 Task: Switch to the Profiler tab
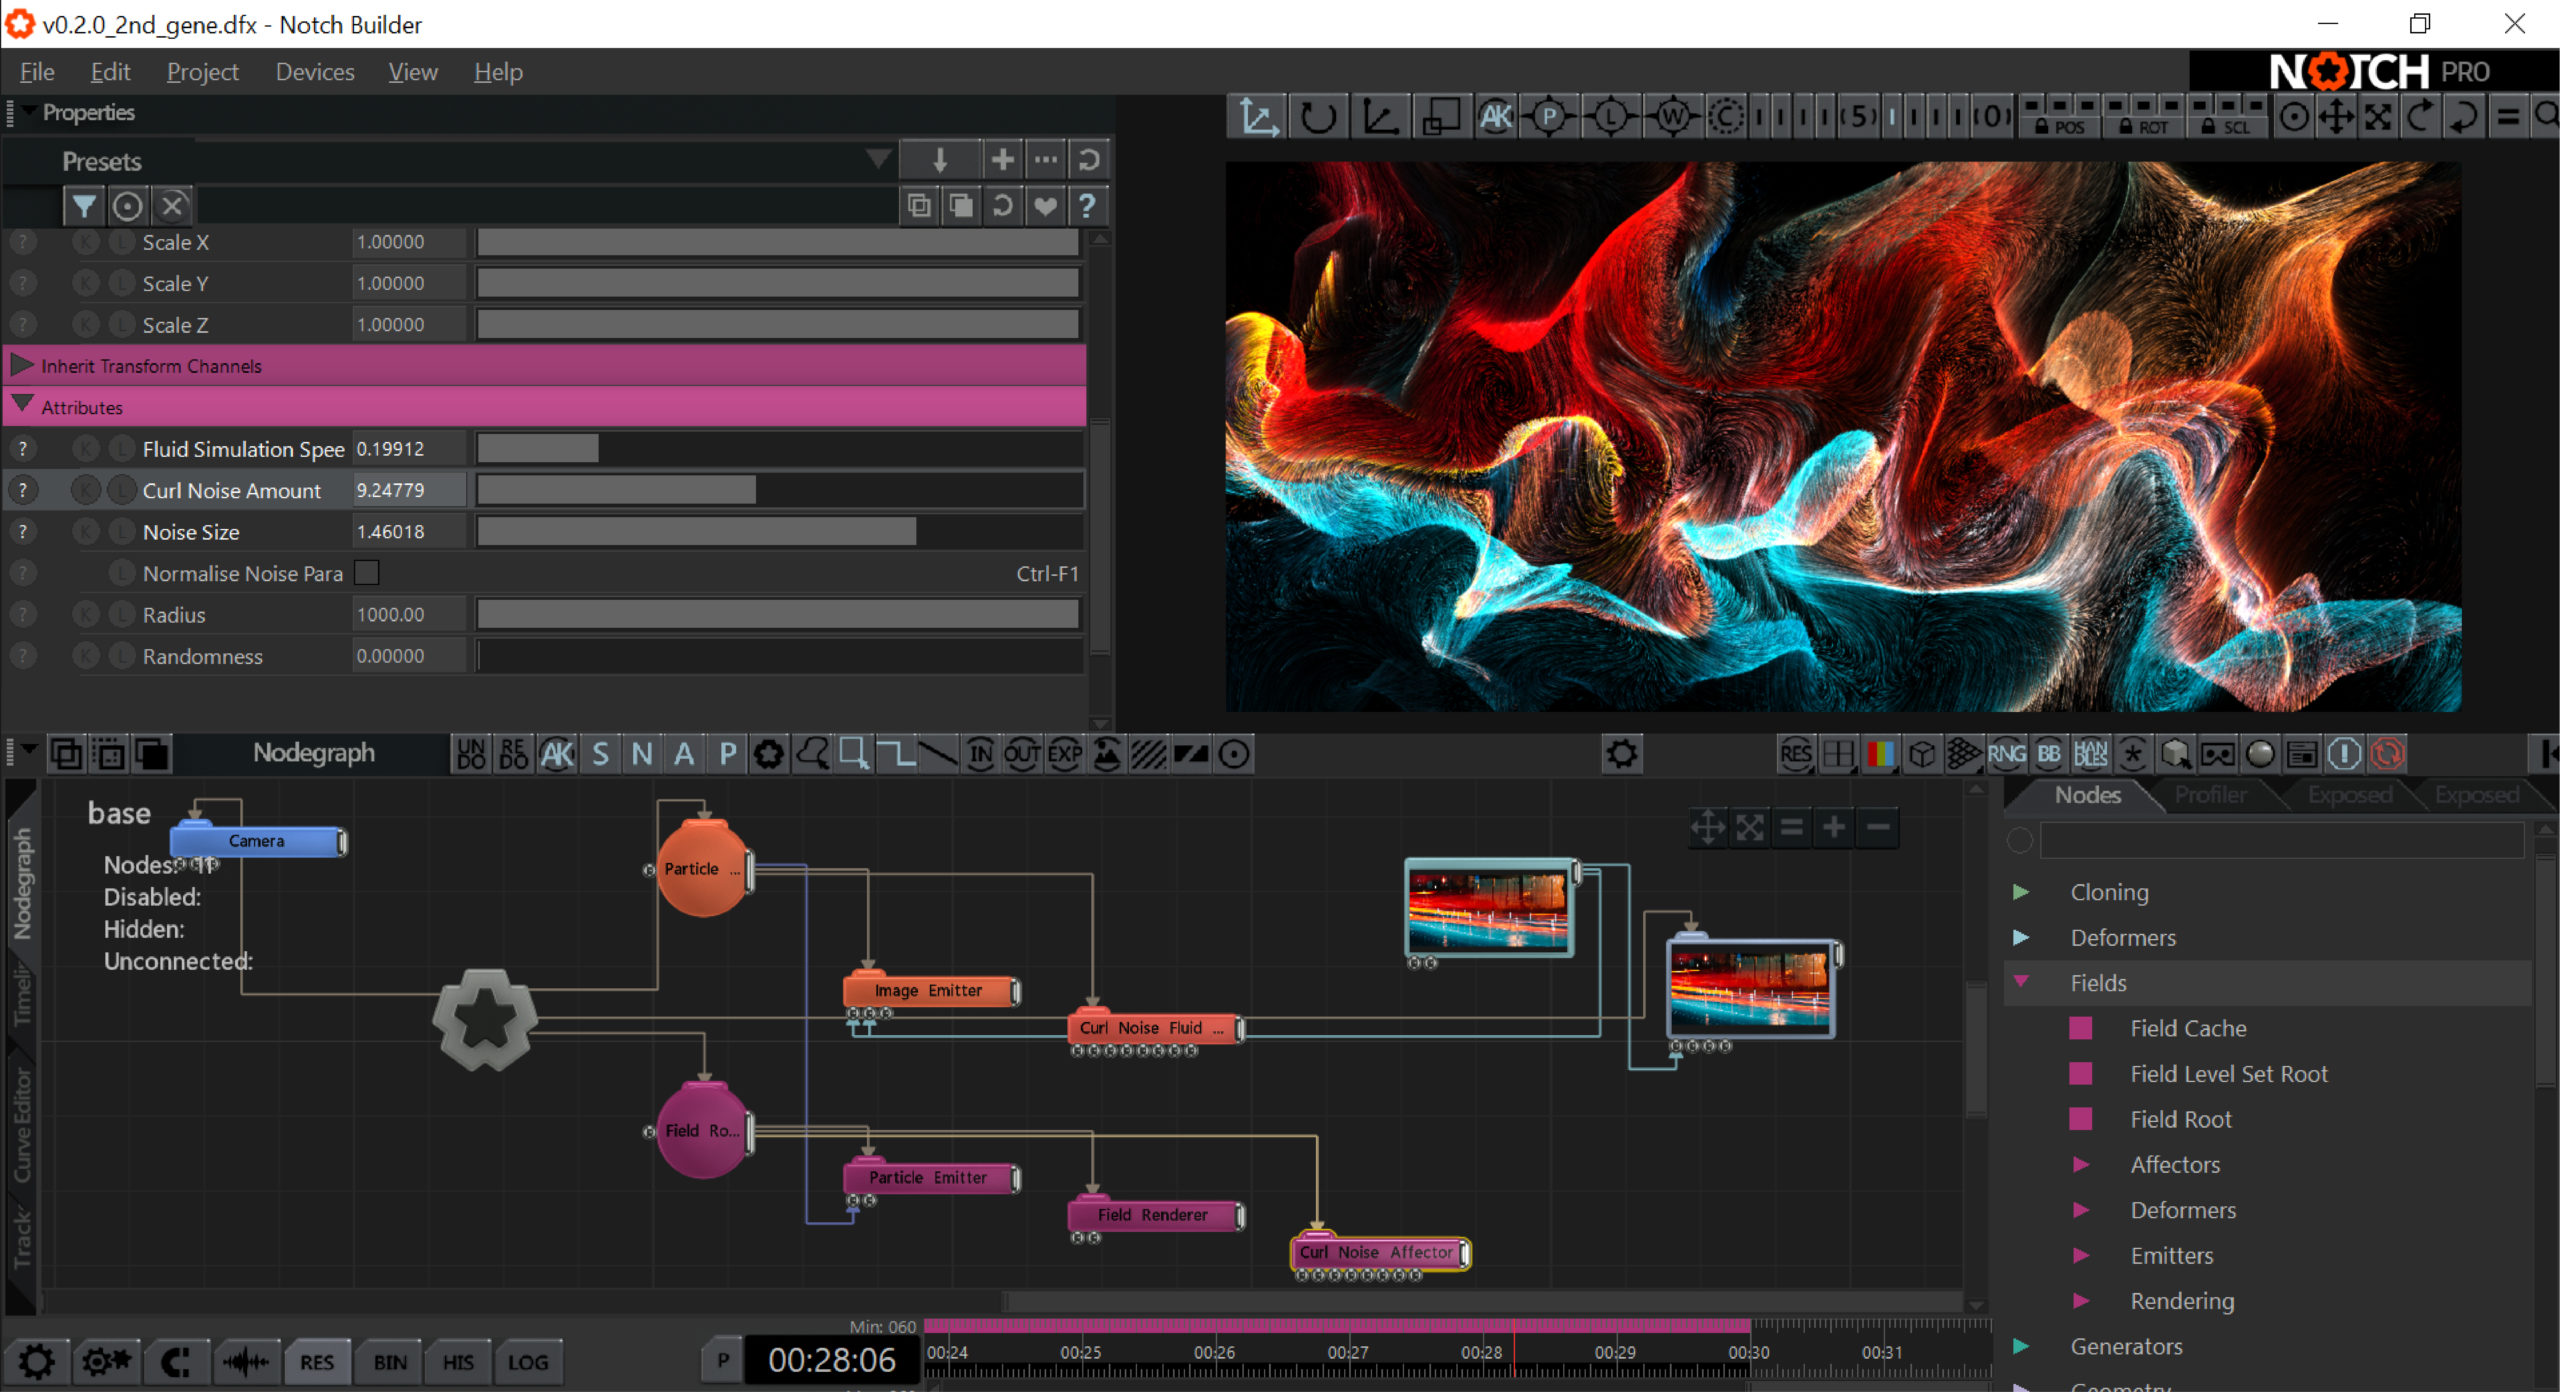click(x=2210, y=795)
